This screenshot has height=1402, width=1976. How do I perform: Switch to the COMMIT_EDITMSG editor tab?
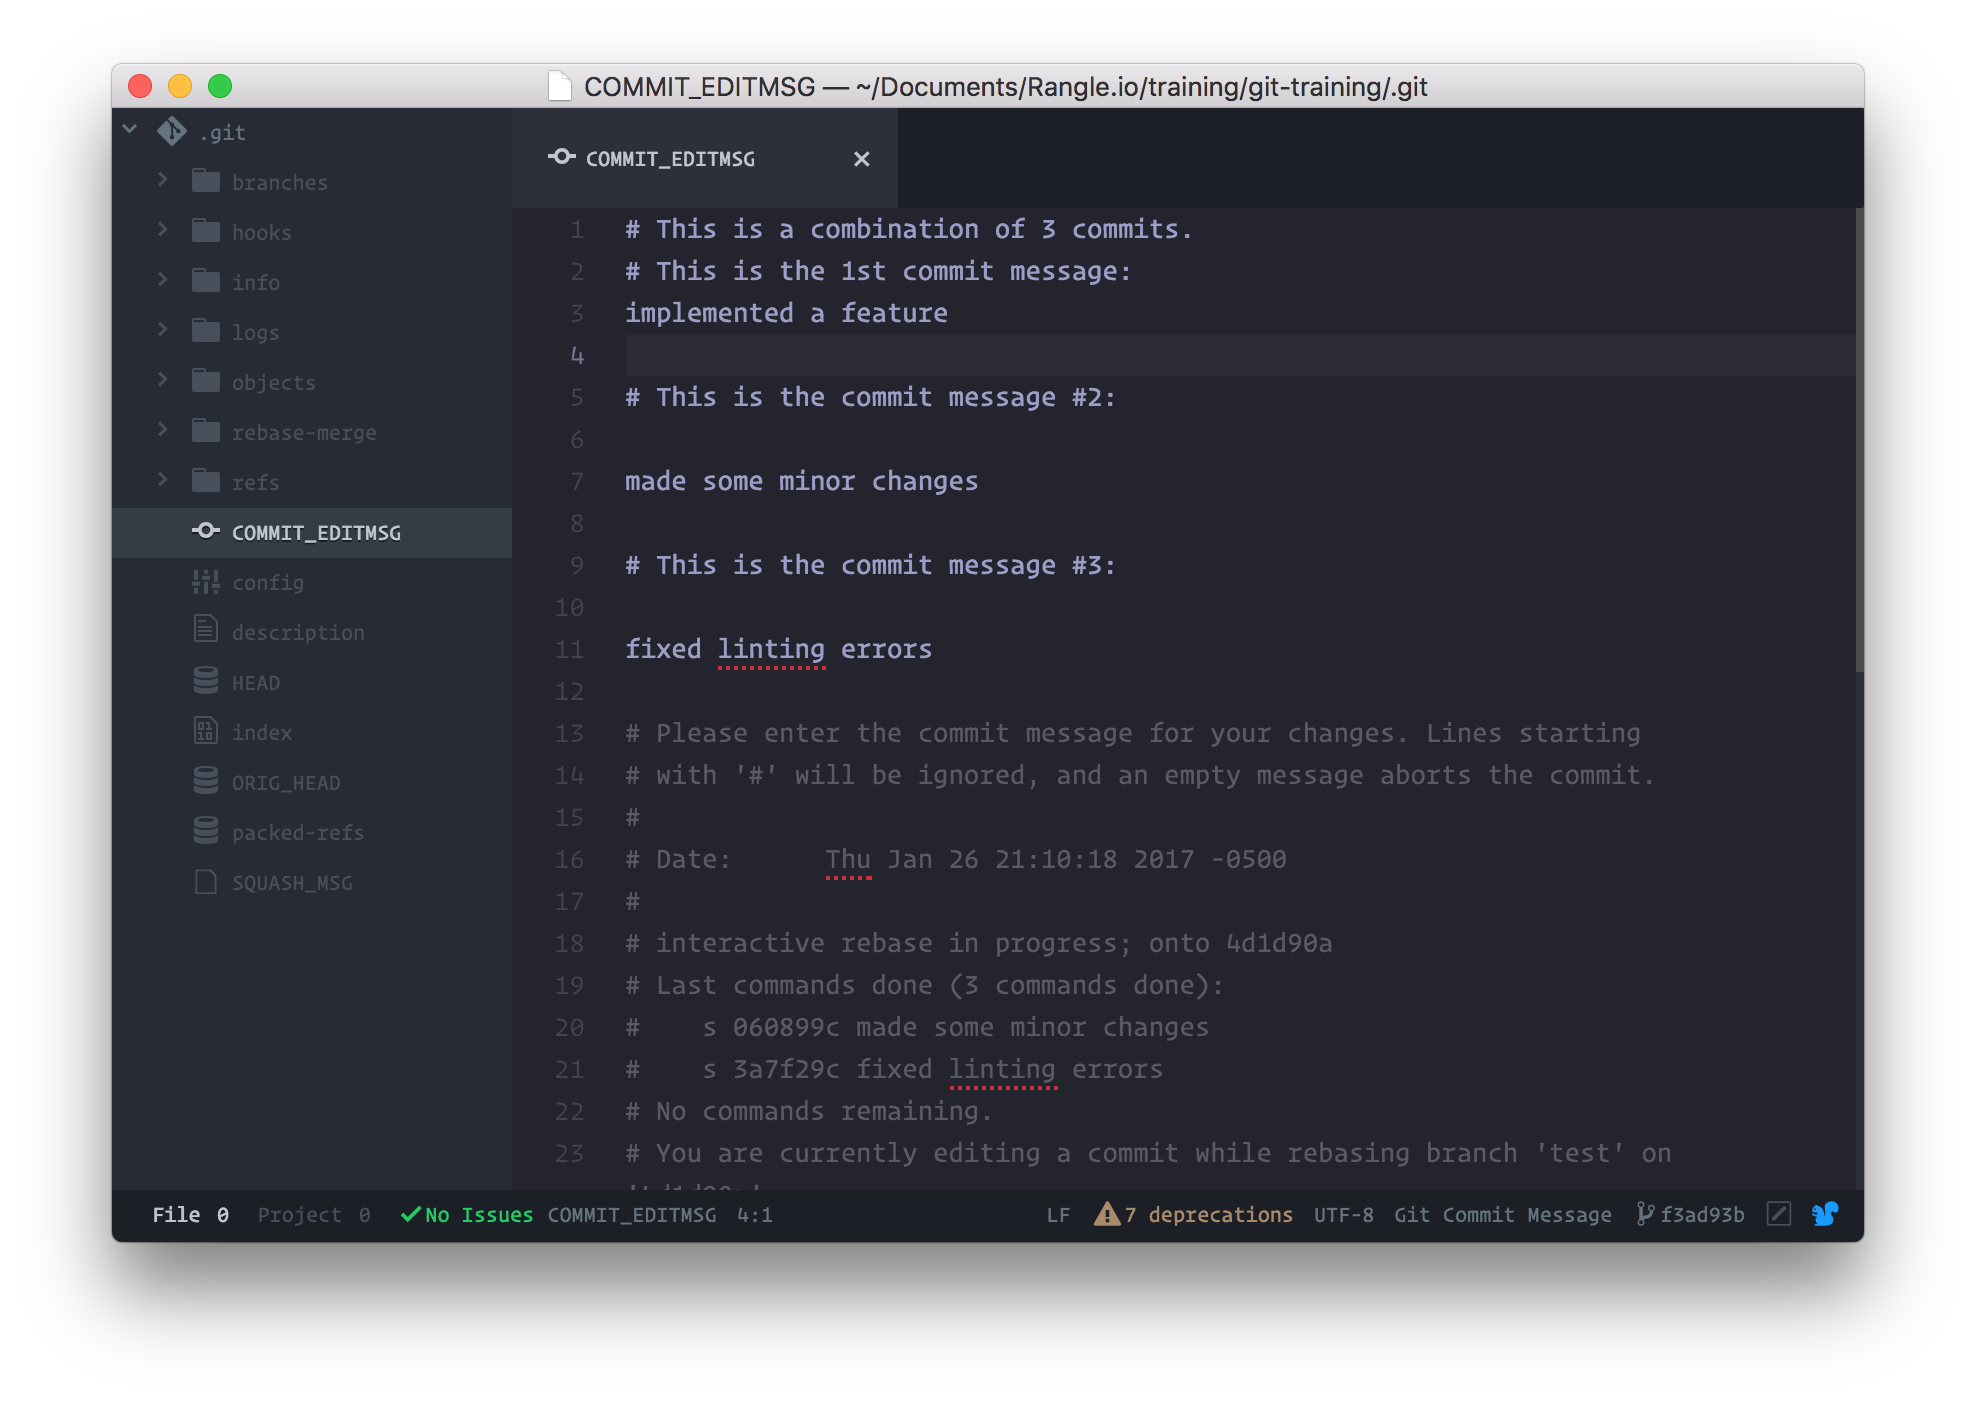click(x=670, y=159)
